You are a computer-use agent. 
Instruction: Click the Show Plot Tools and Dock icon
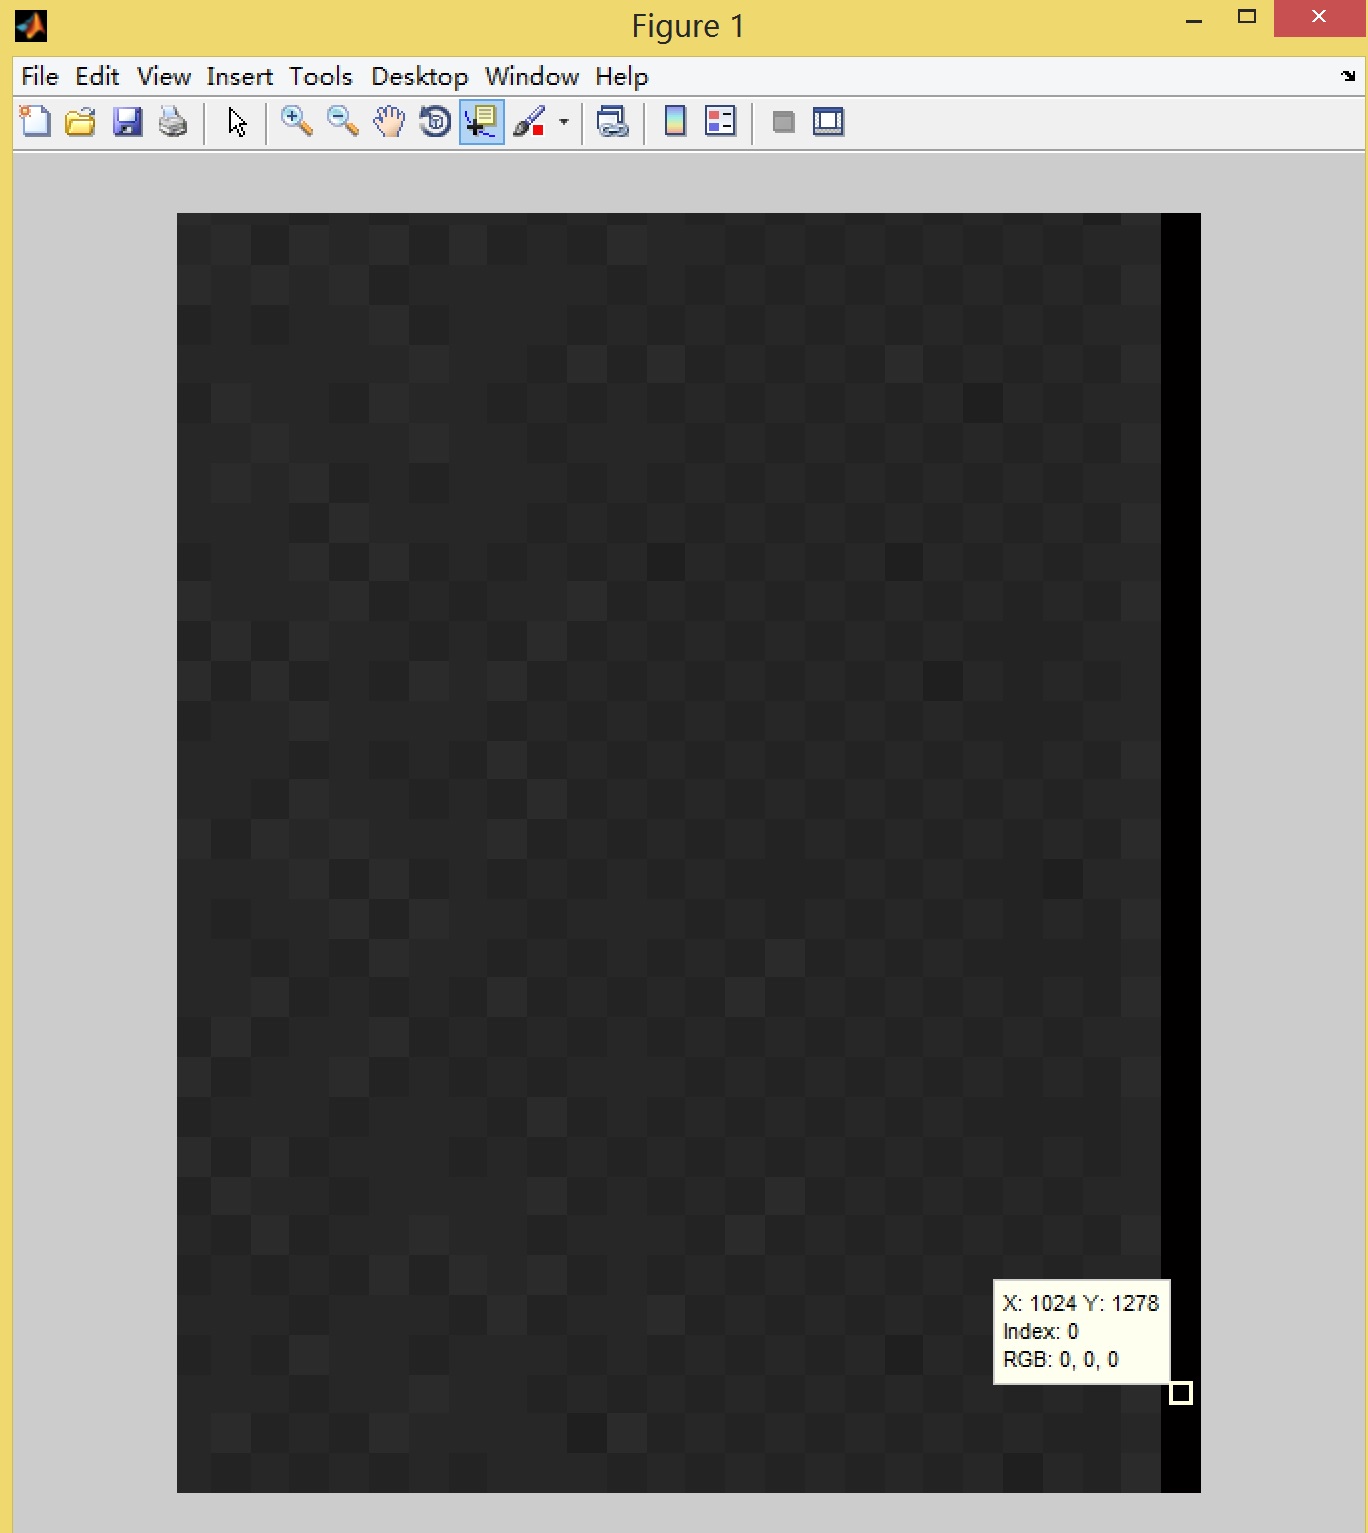point(828,122)
